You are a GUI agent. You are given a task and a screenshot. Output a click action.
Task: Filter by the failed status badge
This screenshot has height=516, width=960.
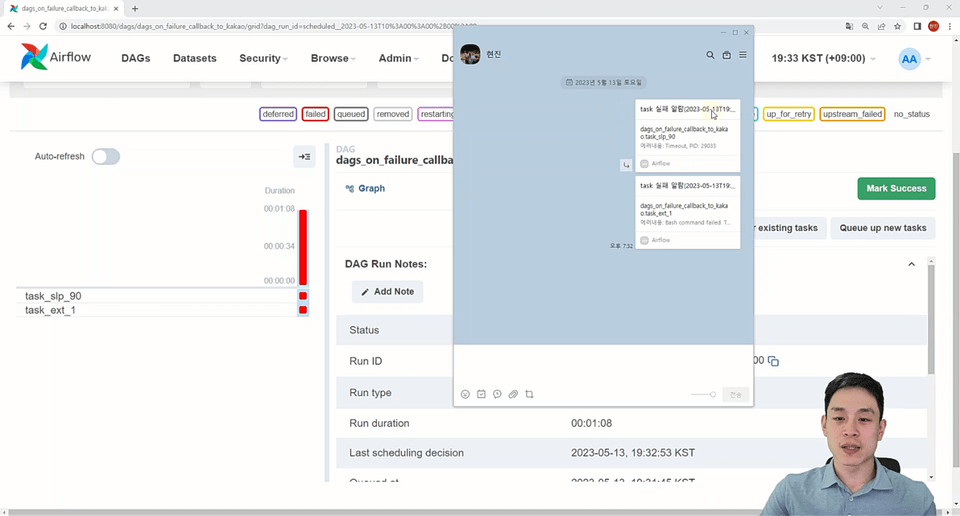point(315,114)
